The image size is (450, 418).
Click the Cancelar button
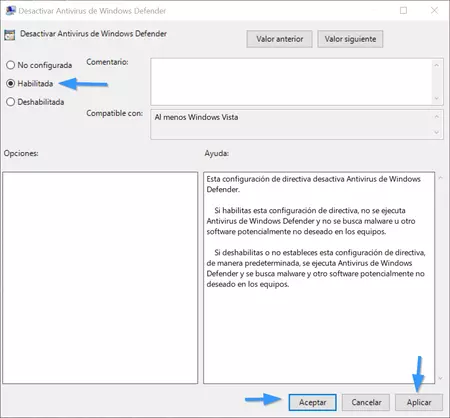coord(366,402)
